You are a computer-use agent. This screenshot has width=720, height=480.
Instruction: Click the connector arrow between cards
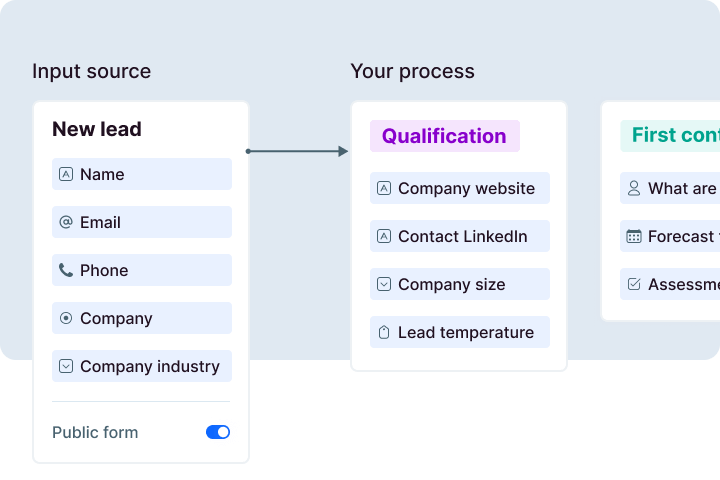[298, 151]
